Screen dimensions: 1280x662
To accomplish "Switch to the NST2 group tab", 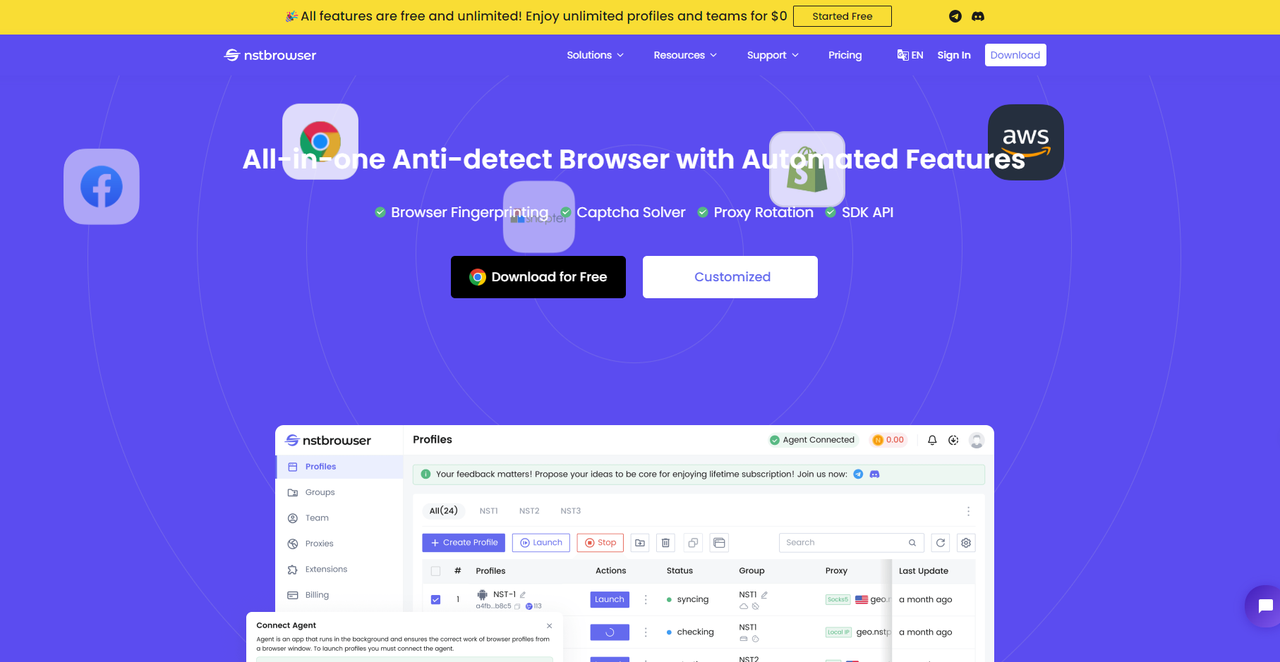I will (x=529, y=511).
